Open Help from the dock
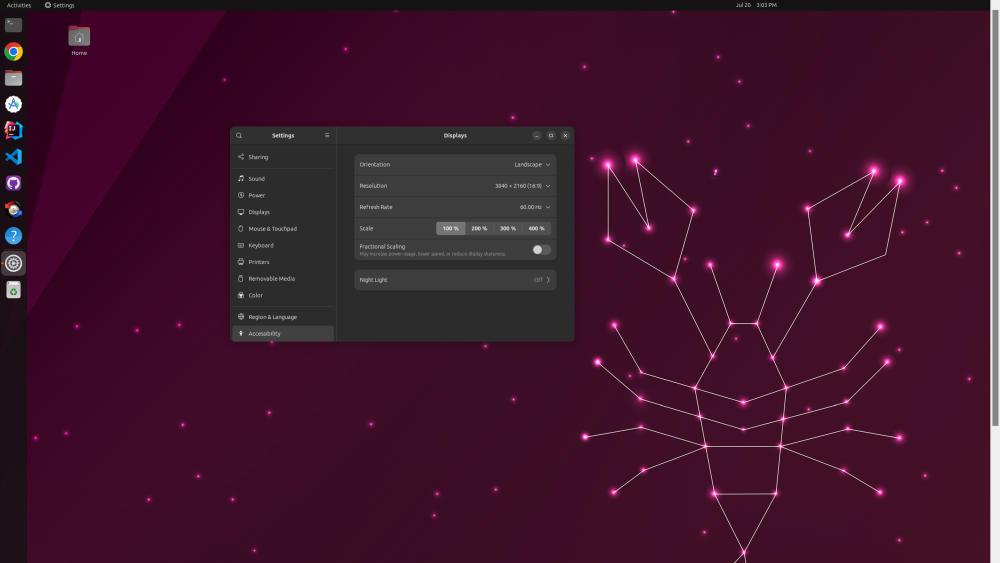Screen dimensions: 1000x563 point(13,236)
